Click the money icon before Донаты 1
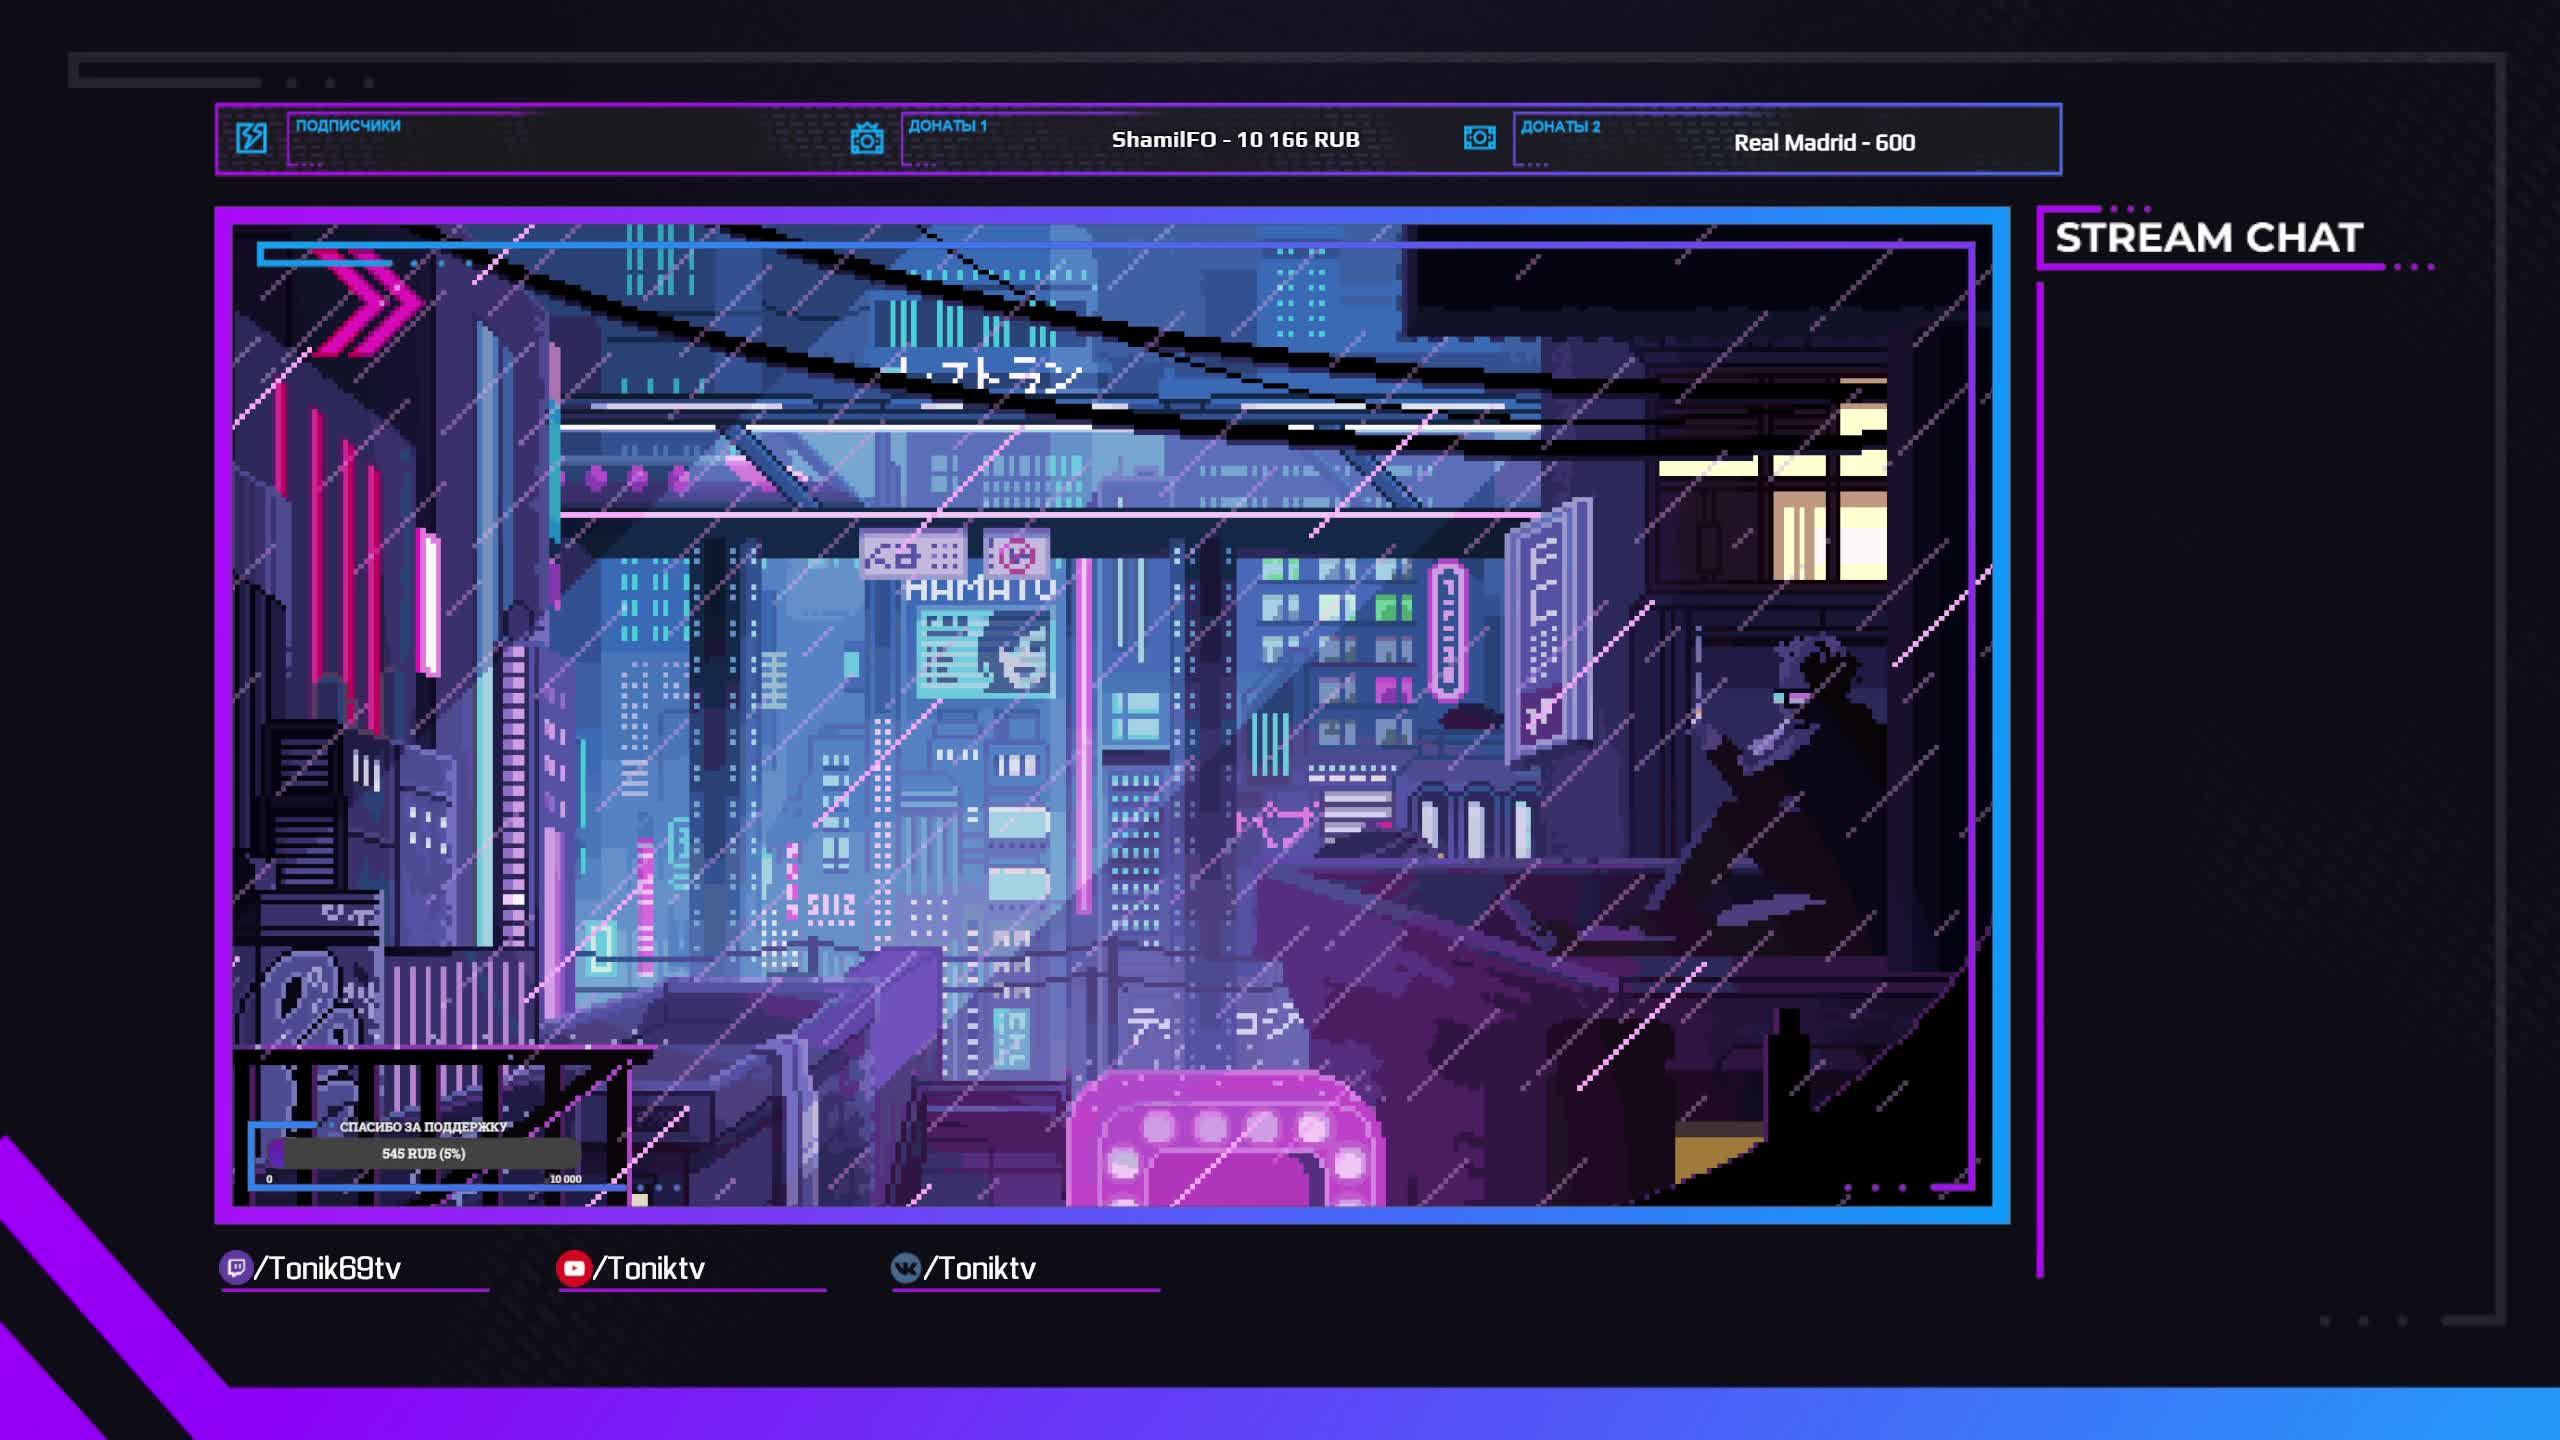2560x1440 pixels. tap(867, 139)
